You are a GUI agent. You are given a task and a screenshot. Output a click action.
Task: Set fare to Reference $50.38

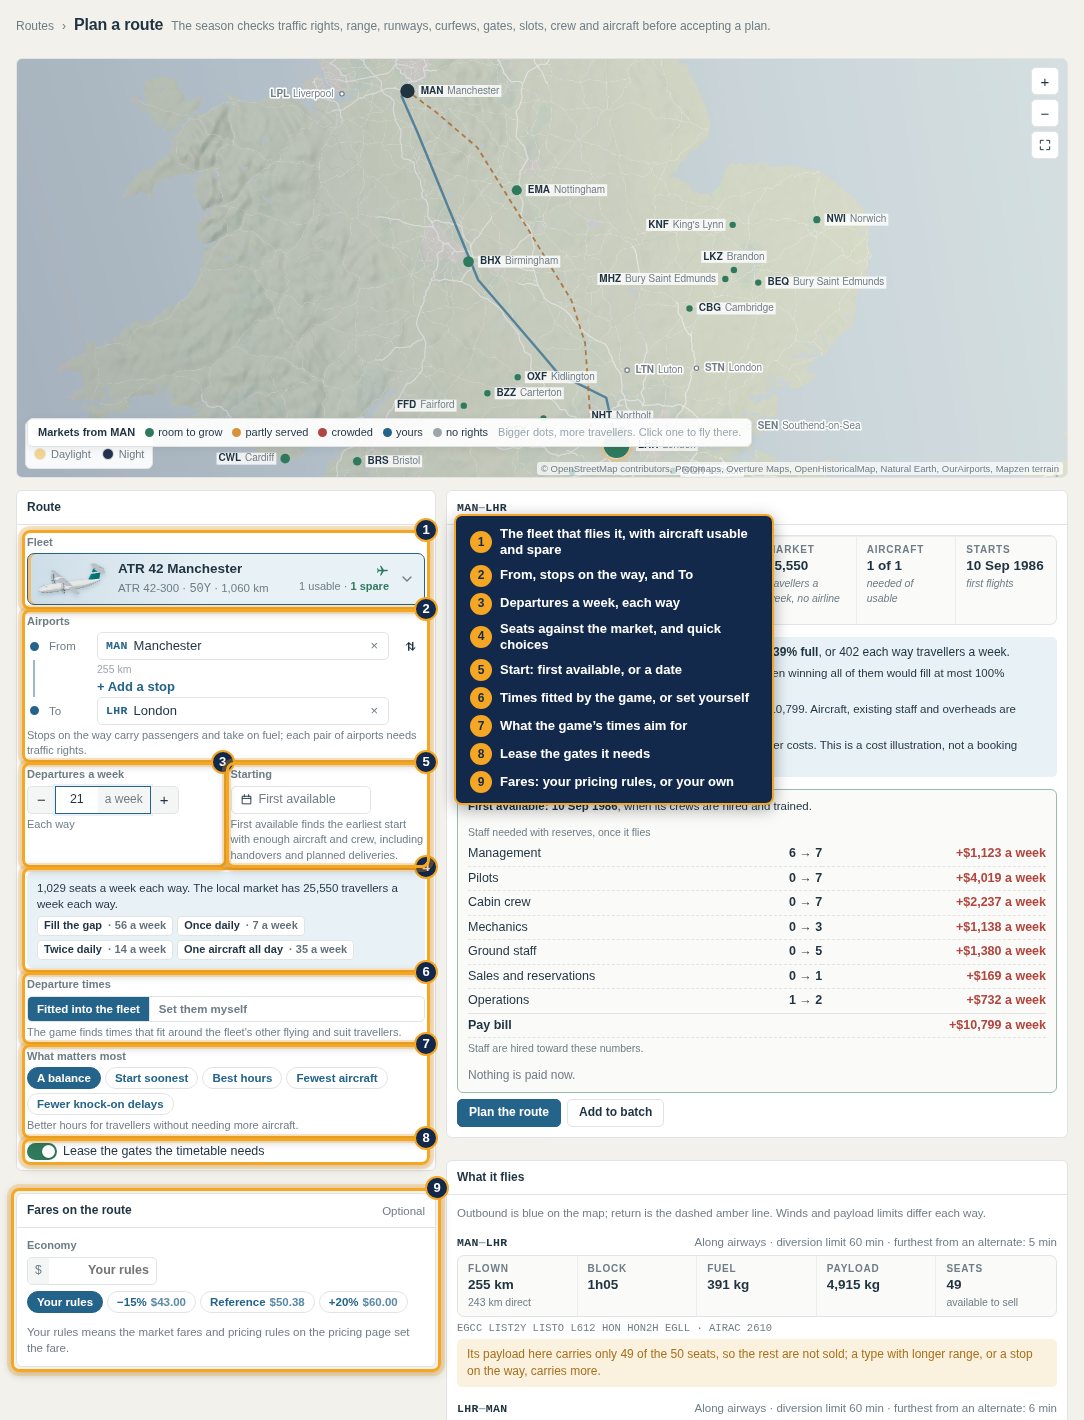pos(257,1302)
